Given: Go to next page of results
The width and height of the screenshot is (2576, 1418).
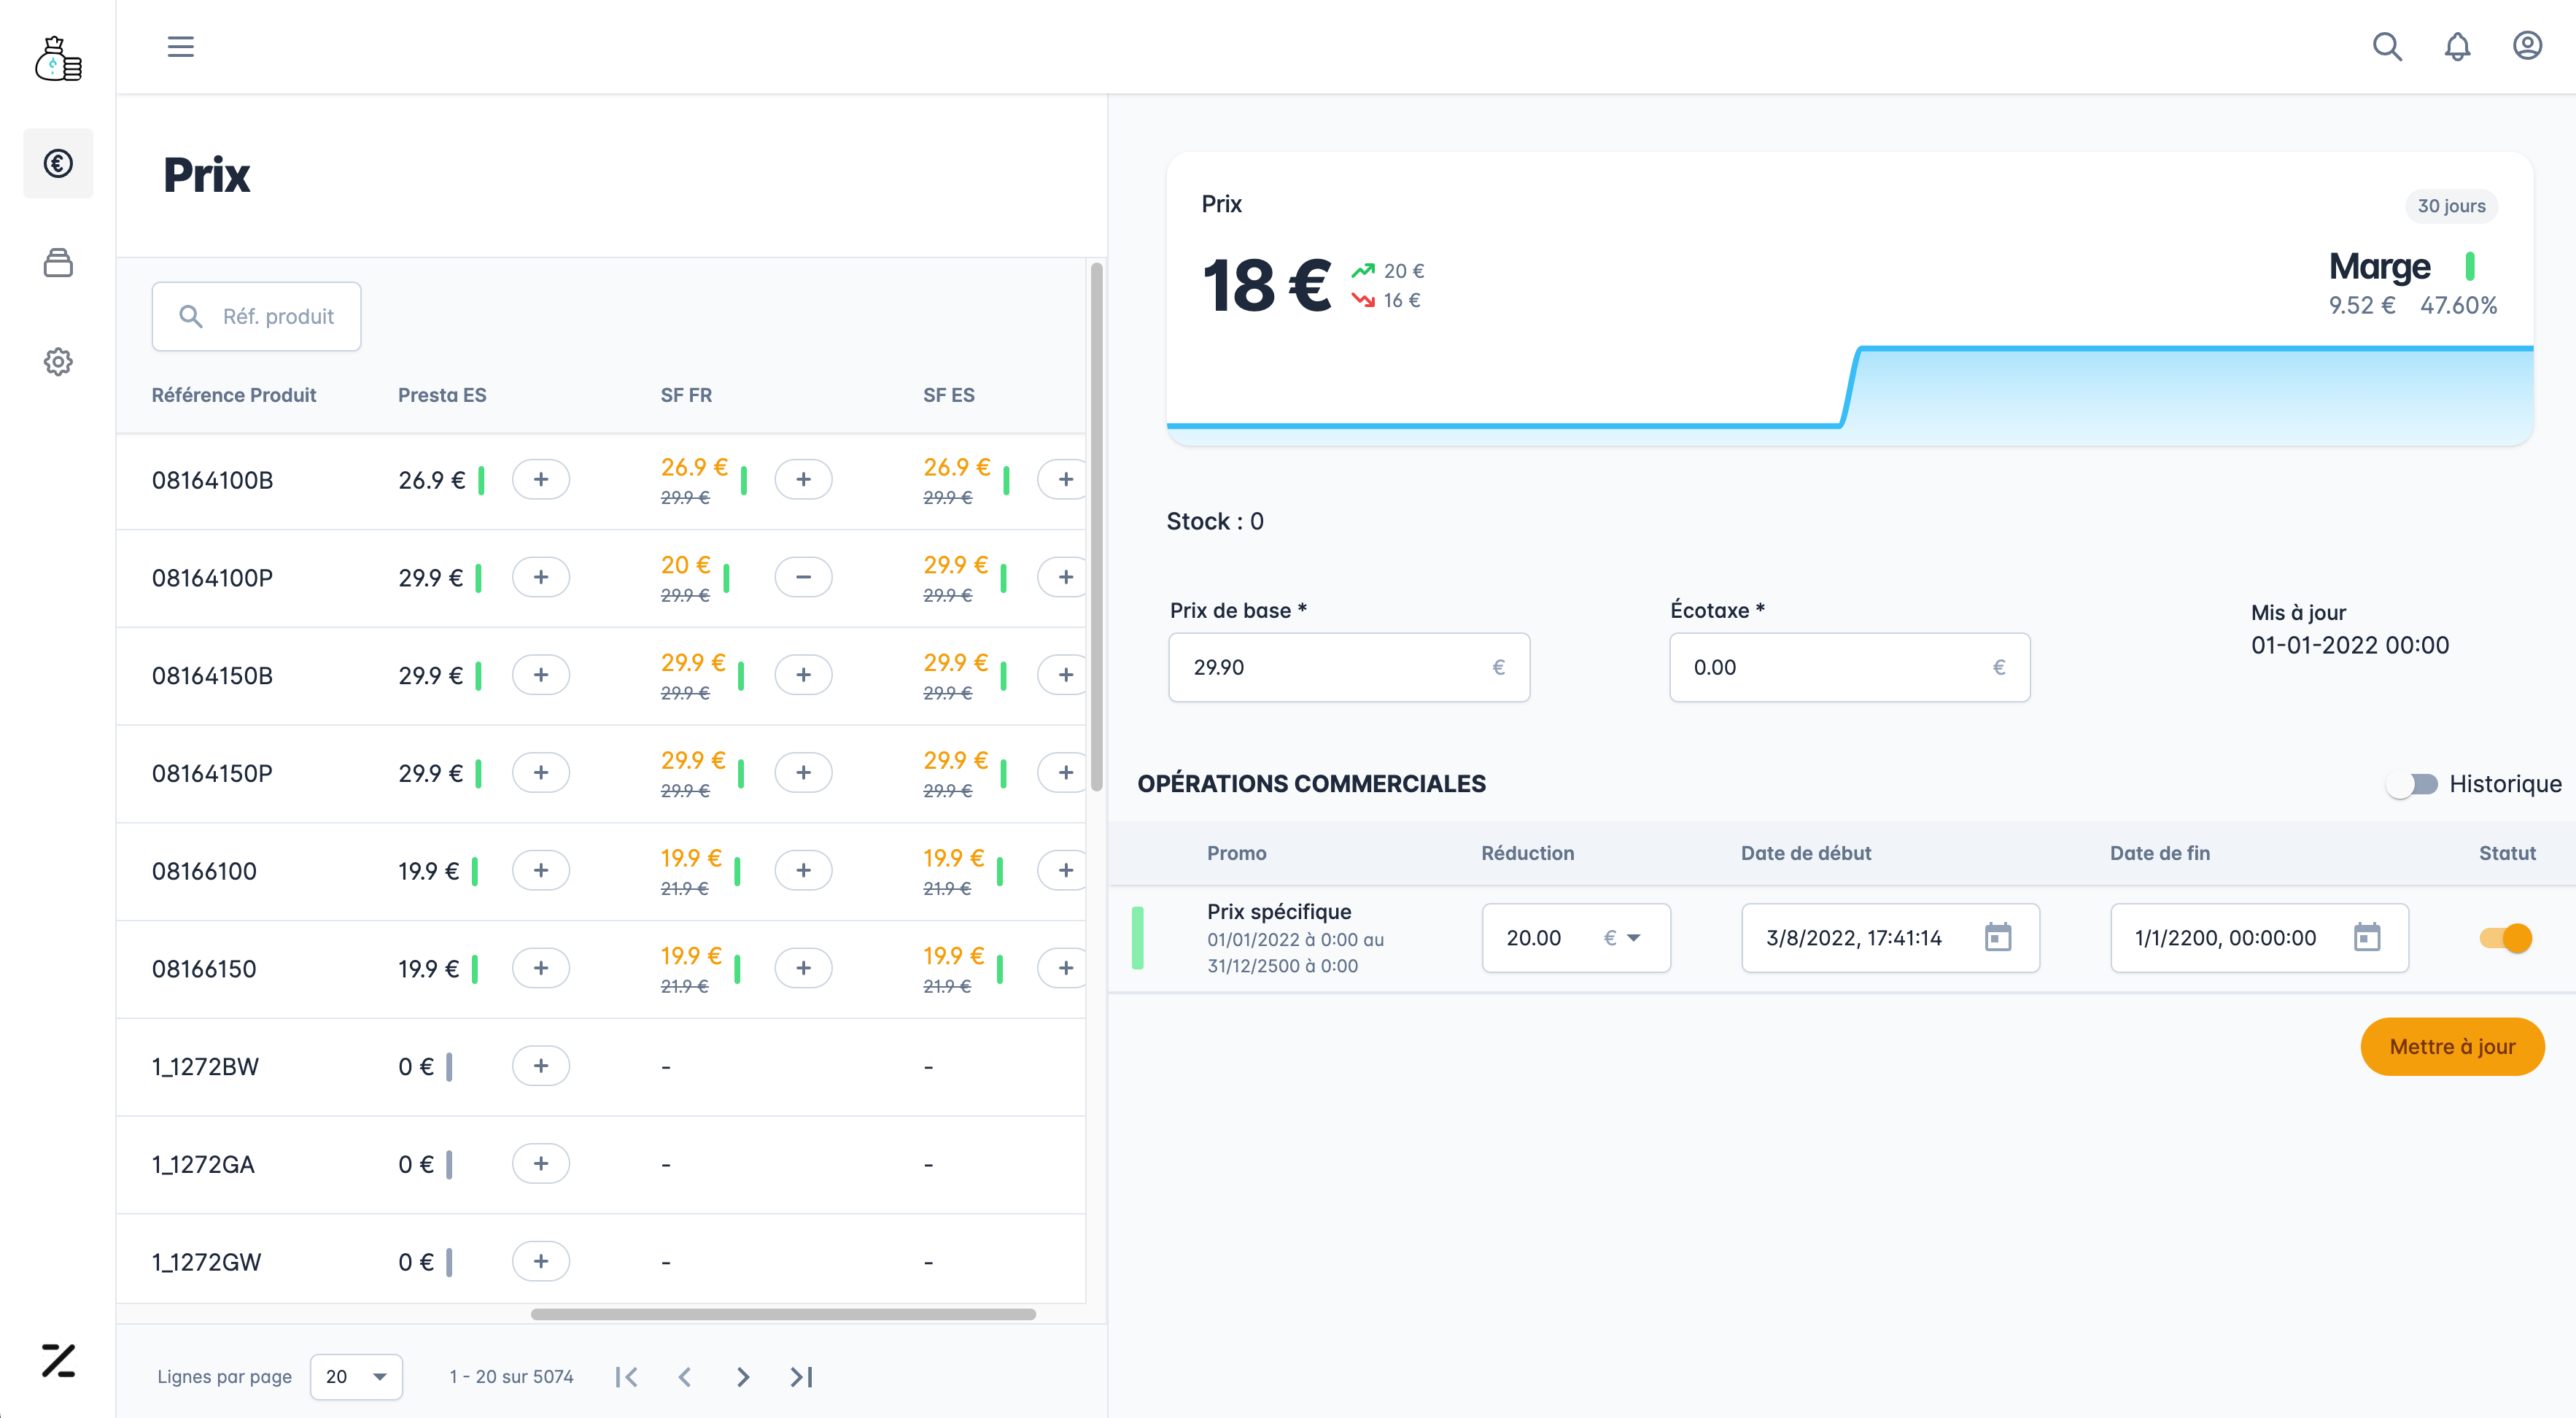Looking at the screenshot, I should [x=742, y=1377].
